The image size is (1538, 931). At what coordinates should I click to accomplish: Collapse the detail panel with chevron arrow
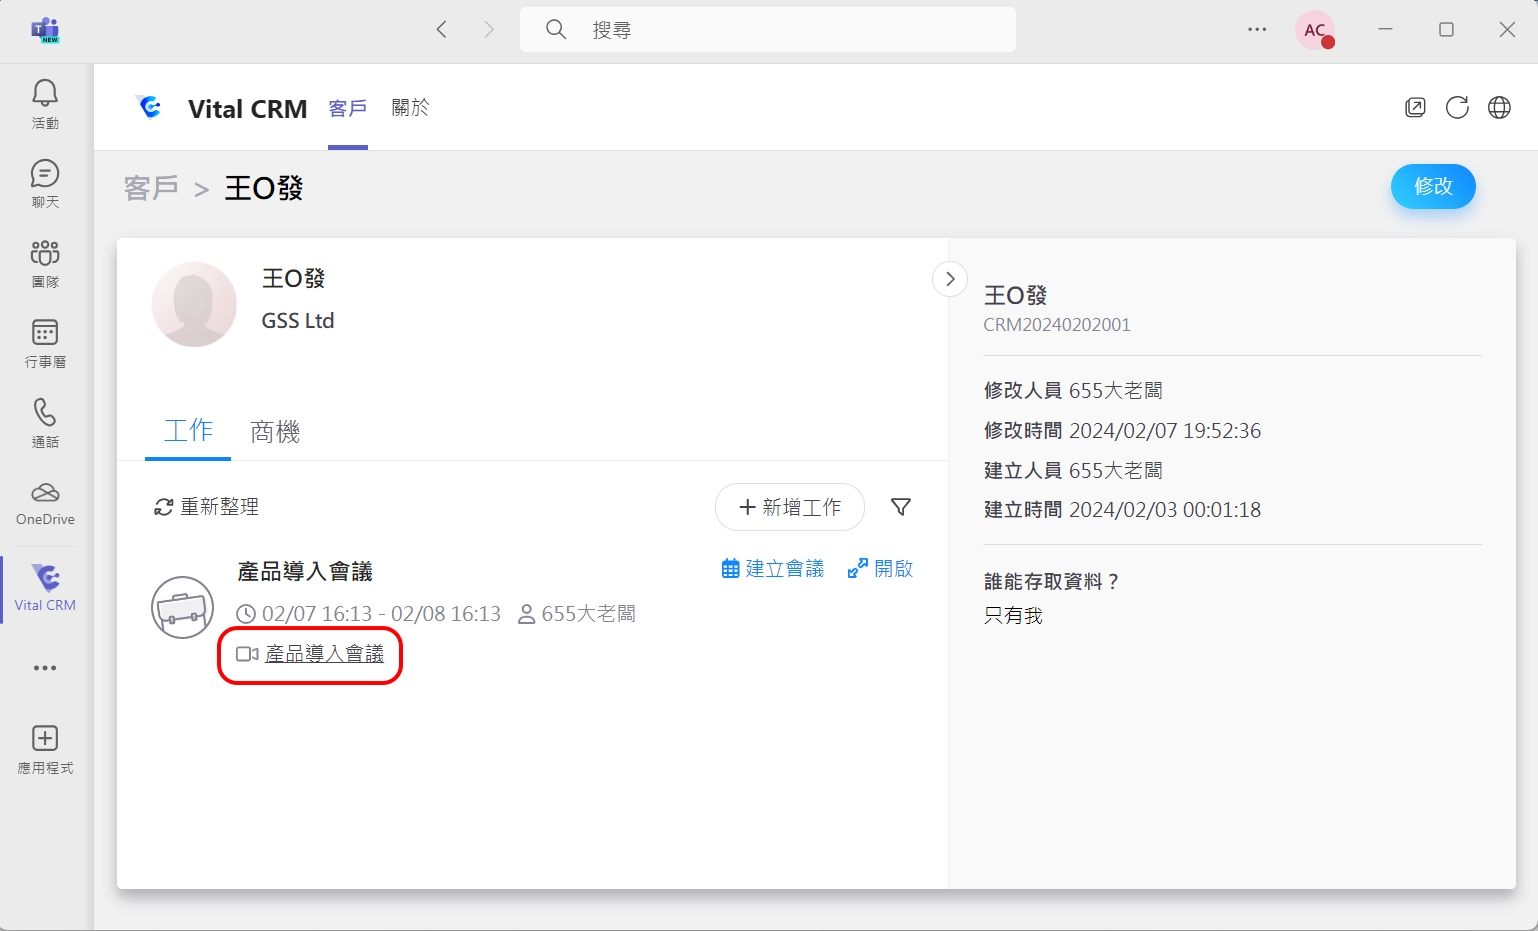950,279
